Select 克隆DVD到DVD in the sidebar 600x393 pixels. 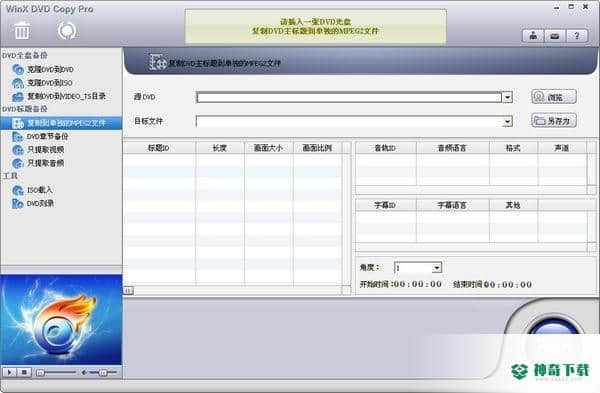(50, 69)
